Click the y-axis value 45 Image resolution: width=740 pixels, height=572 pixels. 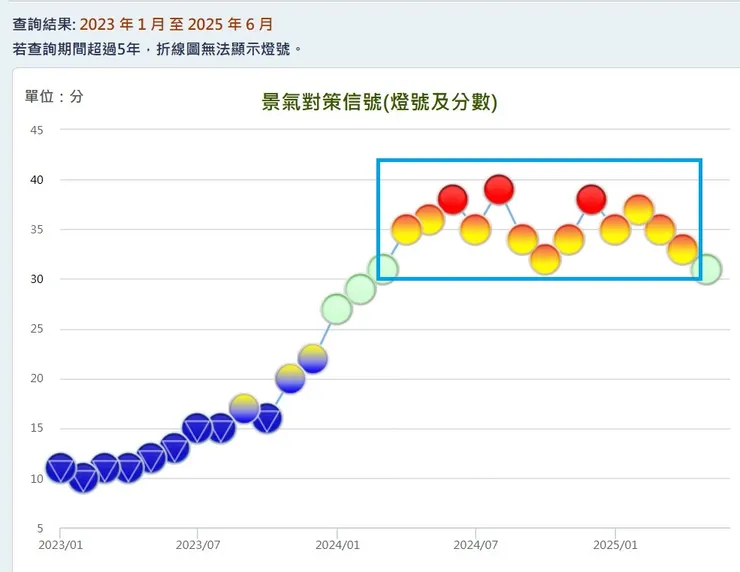[36, 130]
